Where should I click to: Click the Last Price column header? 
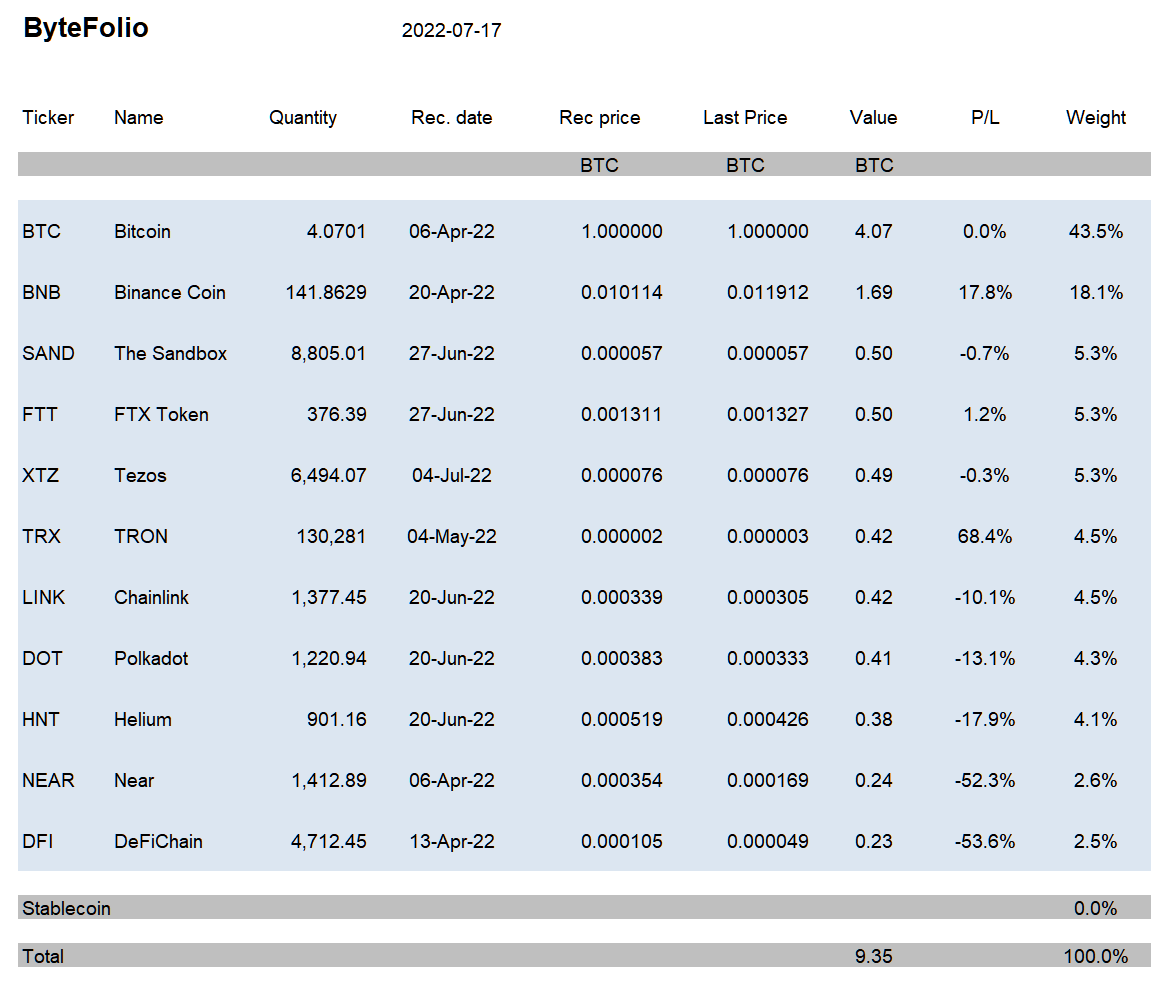746,118
